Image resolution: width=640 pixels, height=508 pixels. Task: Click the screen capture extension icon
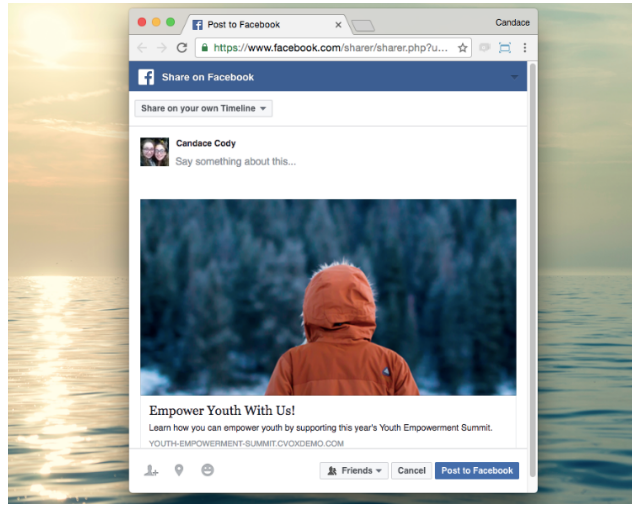tap(504, 48)
